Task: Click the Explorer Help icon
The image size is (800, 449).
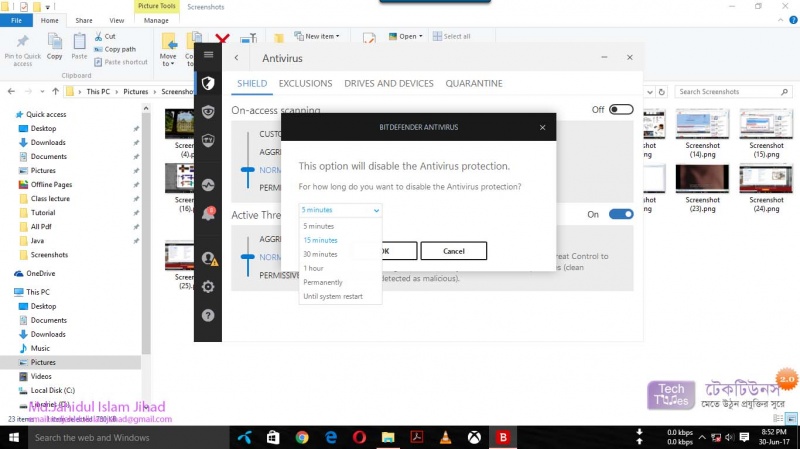Action: coord(793,20)
